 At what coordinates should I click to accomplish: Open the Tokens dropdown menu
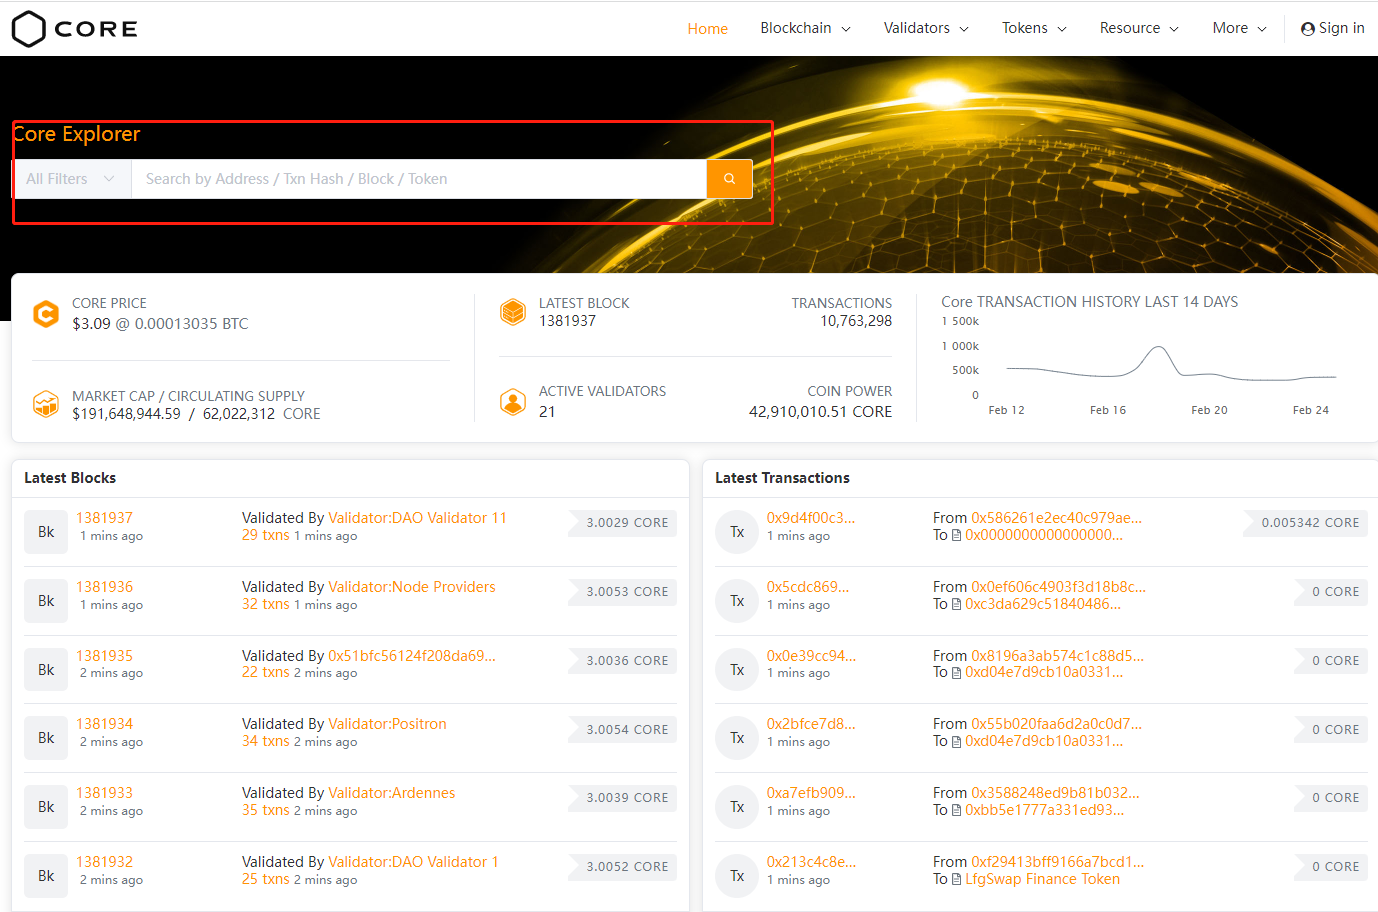[1034, 28]
